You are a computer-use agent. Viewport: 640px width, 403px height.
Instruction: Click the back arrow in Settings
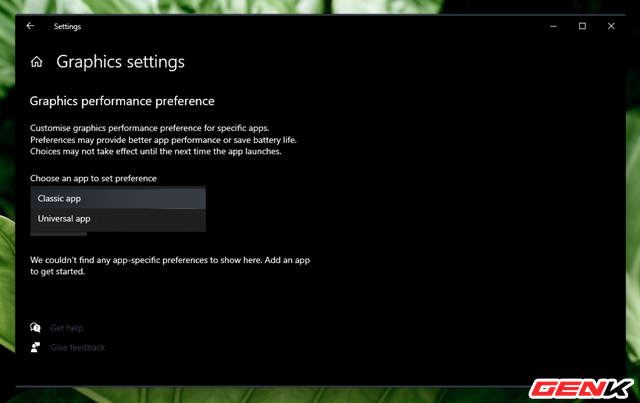tap(30, 26)
